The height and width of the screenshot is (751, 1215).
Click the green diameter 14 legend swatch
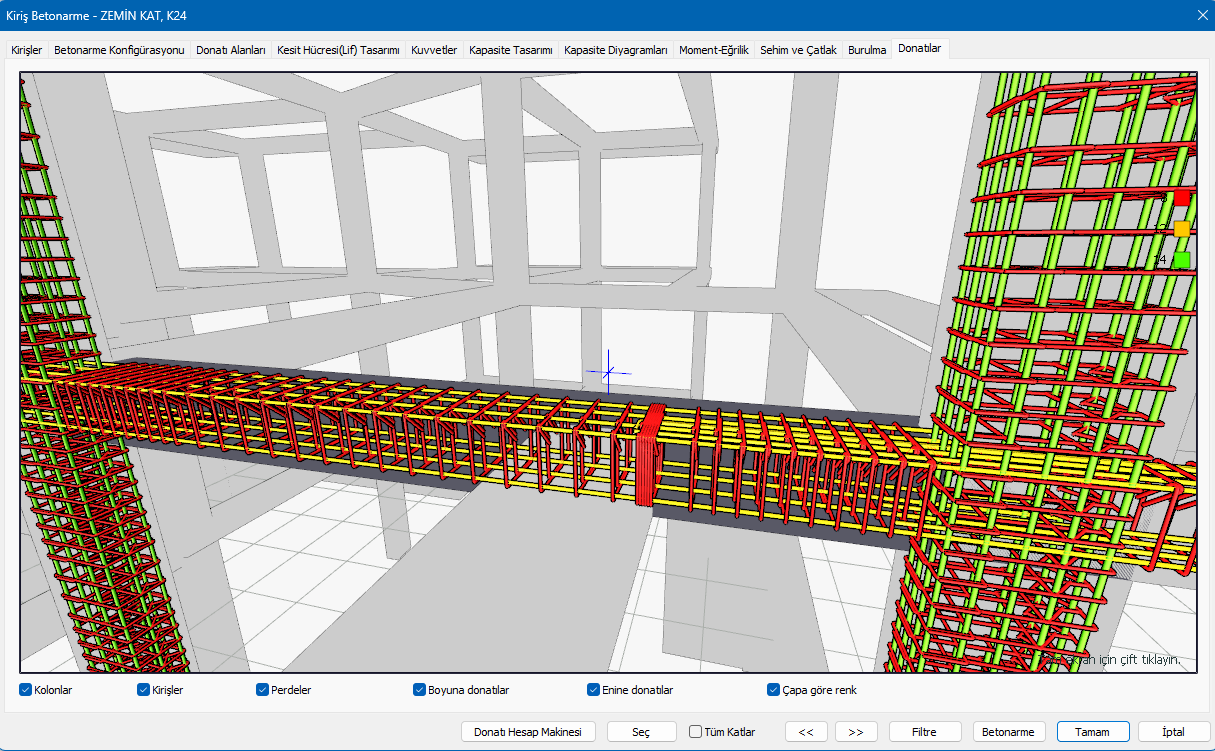[x=1181, y=260]
